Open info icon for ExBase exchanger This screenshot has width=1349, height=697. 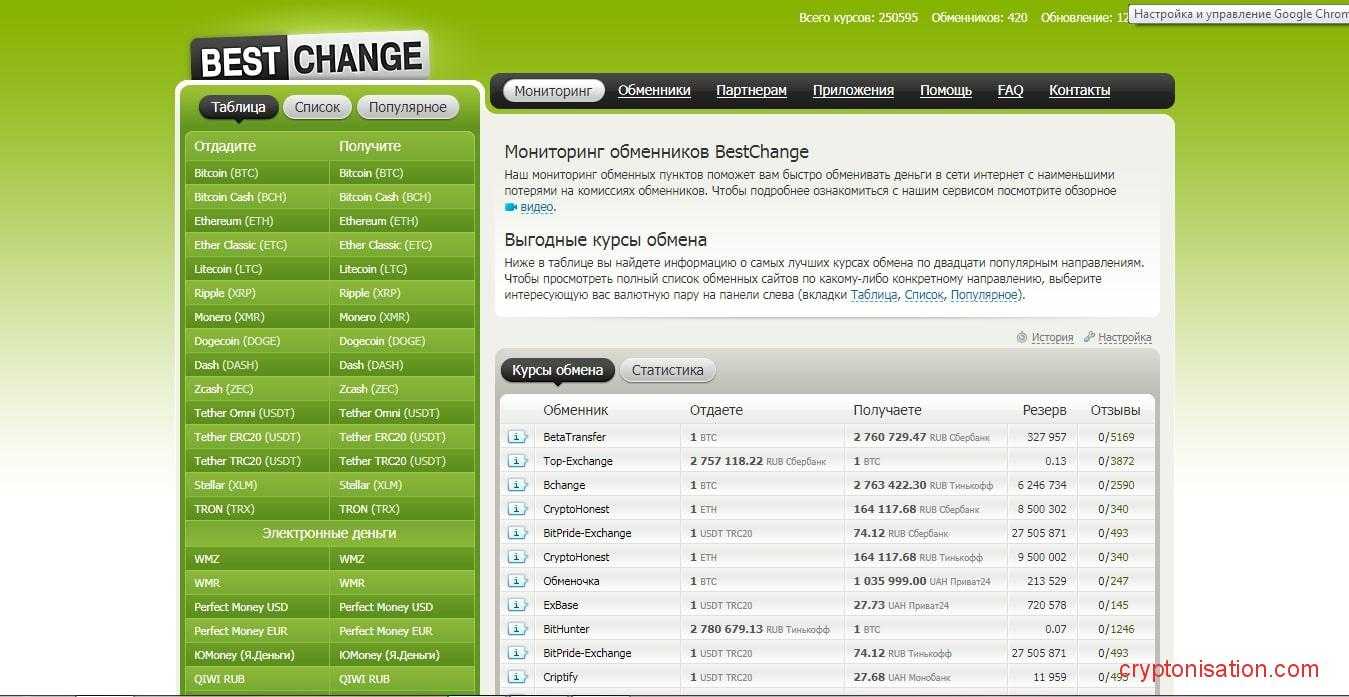click(517, 605)
